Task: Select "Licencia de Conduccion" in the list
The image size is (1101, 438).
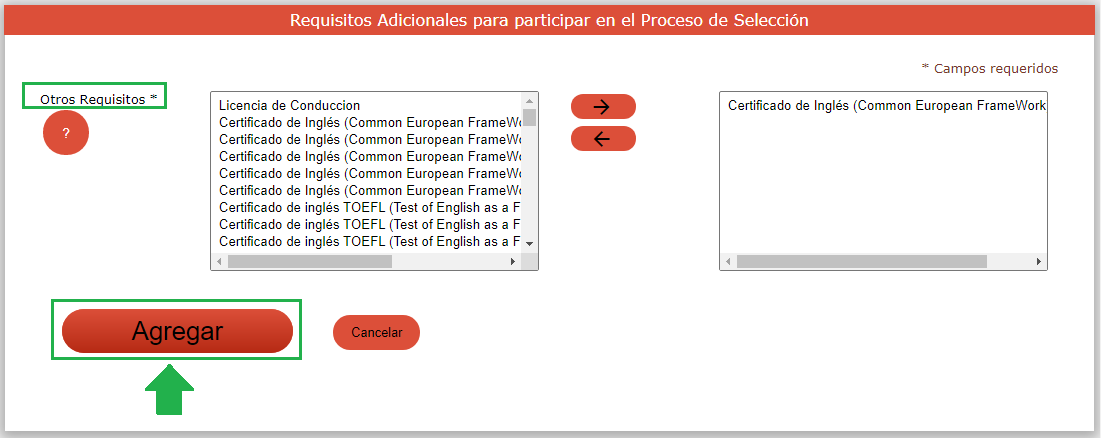Action: click(x=289, y=105)
